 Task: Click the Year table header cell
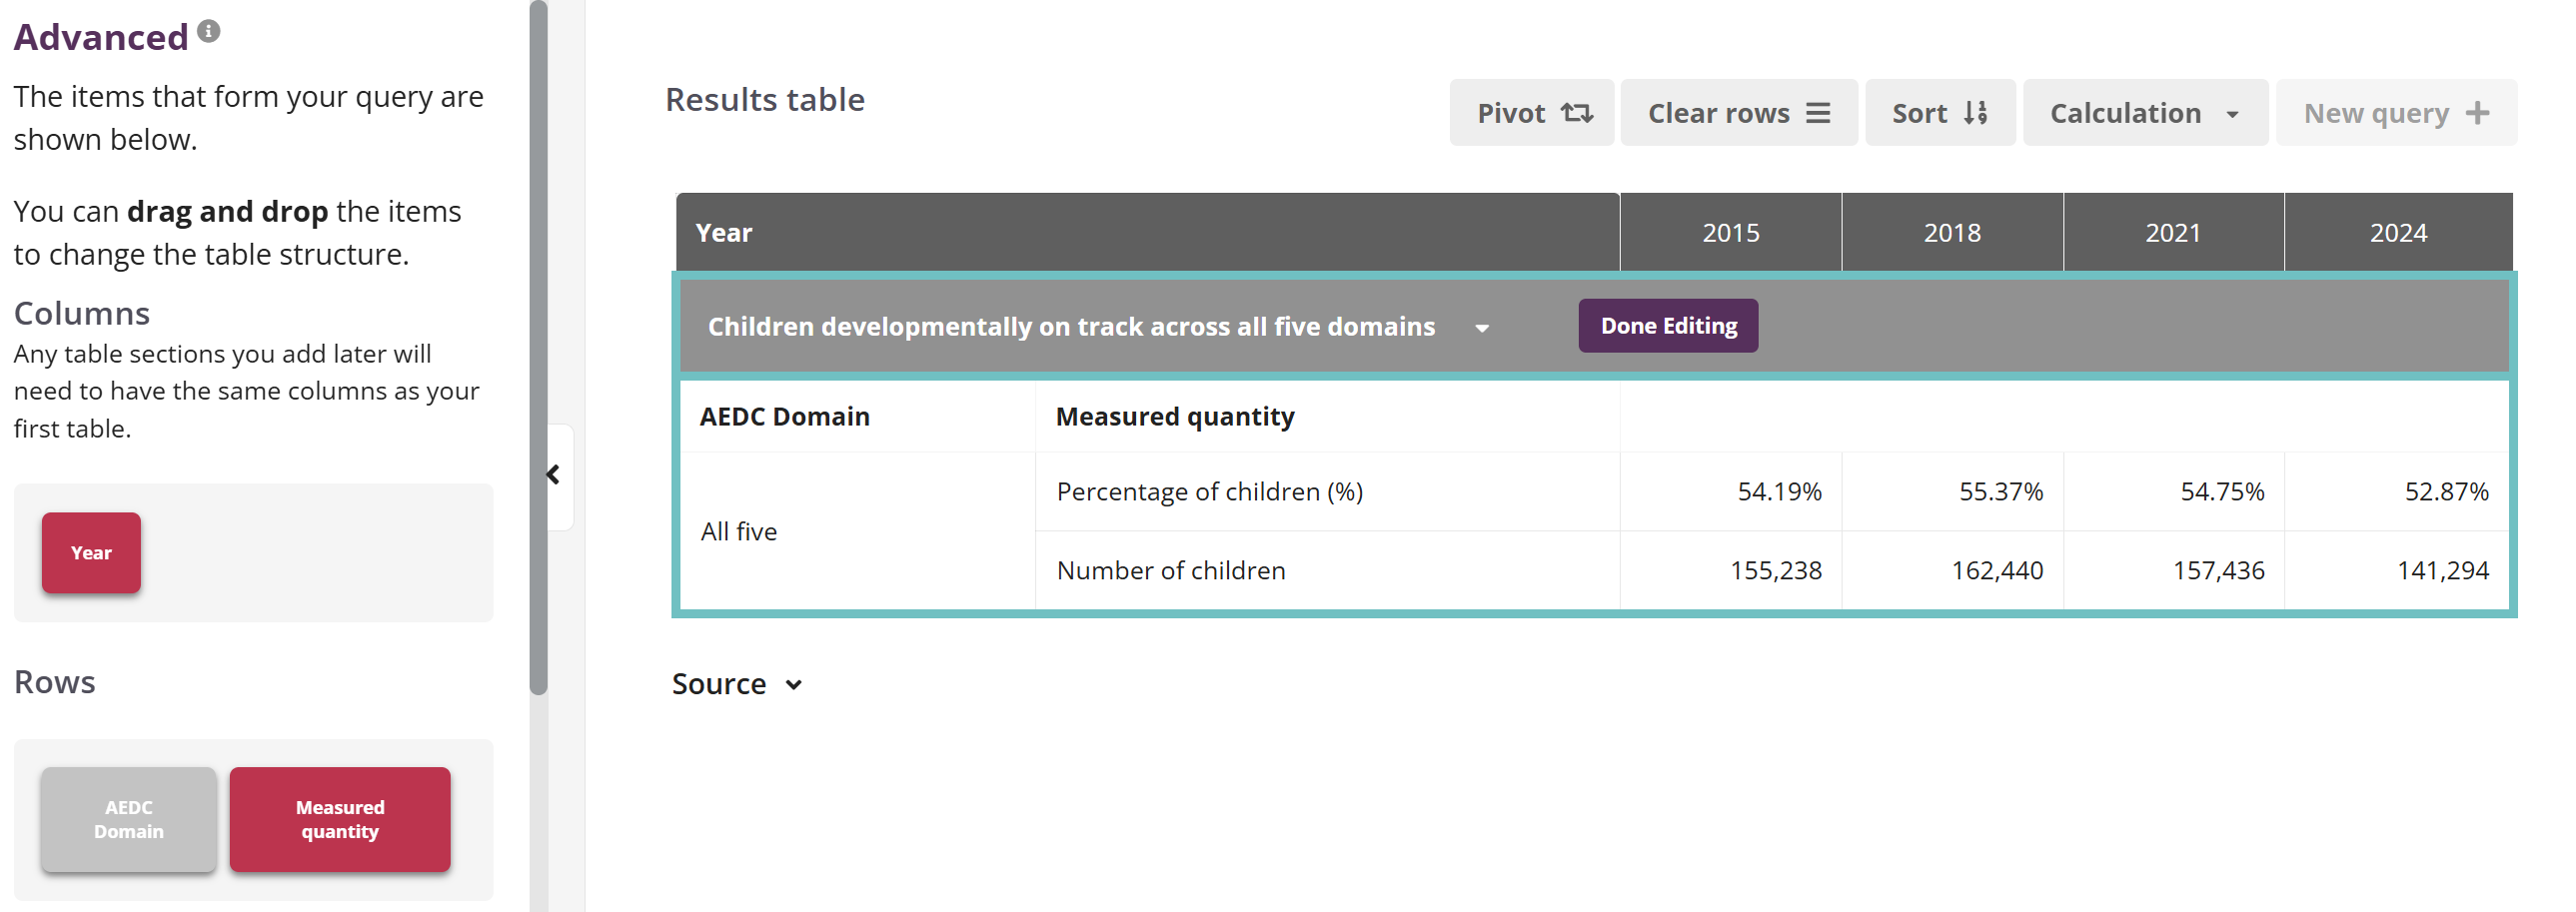click(723, 233)
